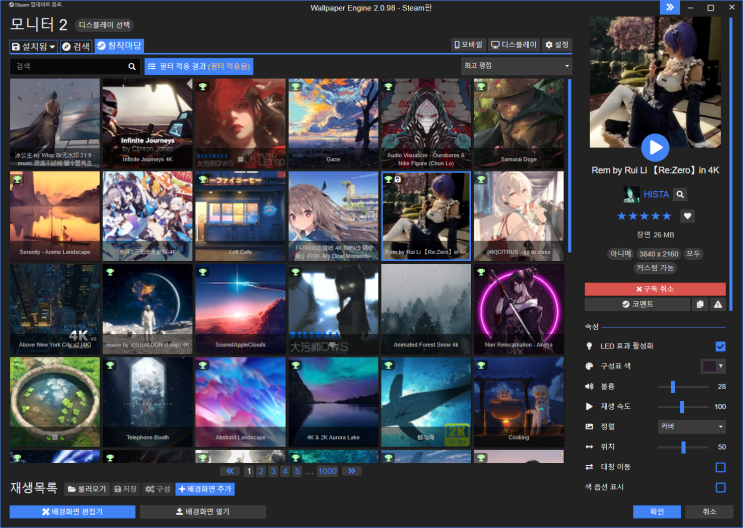Viewport: 743px width, 528px height.
Task: Open the 디스플레이 menu
Action: (514, 45)
